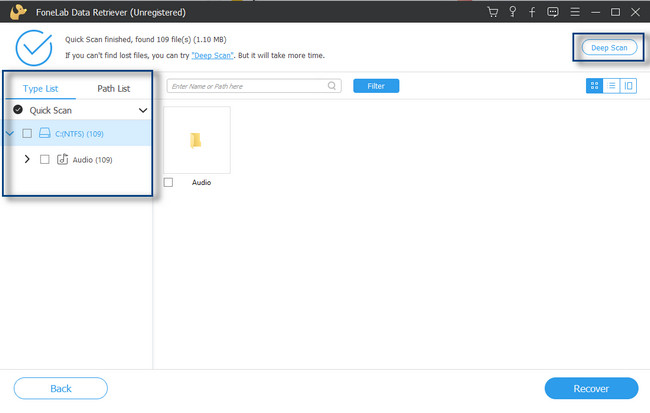Close the FoneLab window

635,12
